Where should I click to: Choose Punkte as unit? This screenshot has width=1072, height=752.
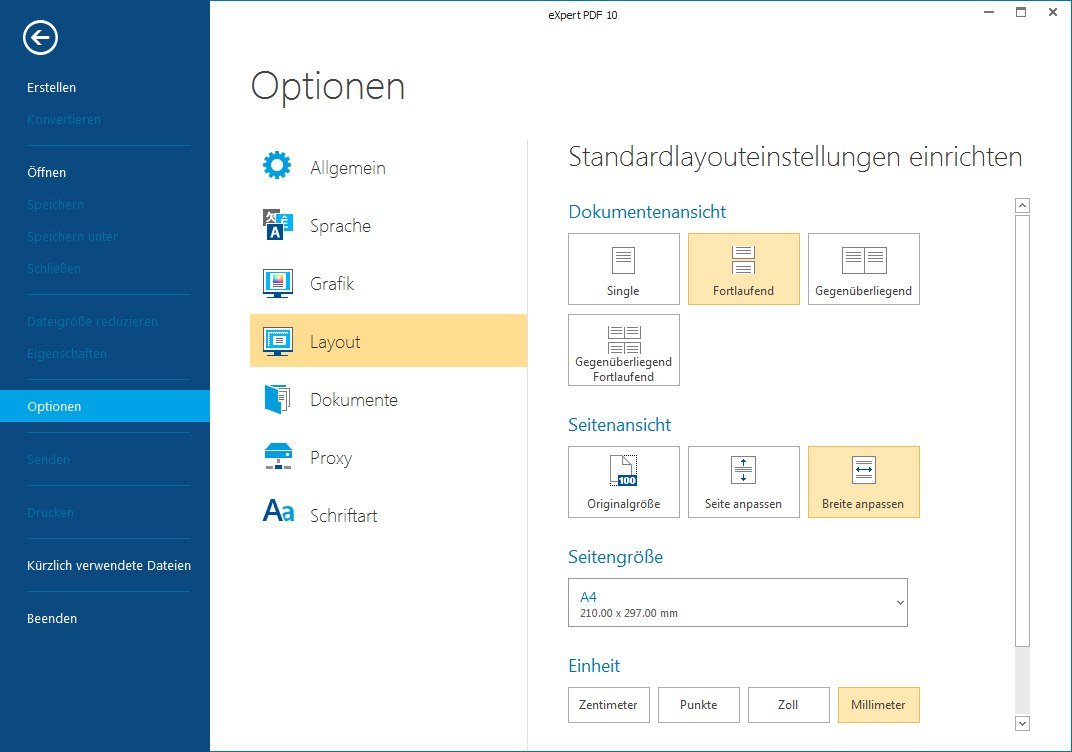coord(699,705)
